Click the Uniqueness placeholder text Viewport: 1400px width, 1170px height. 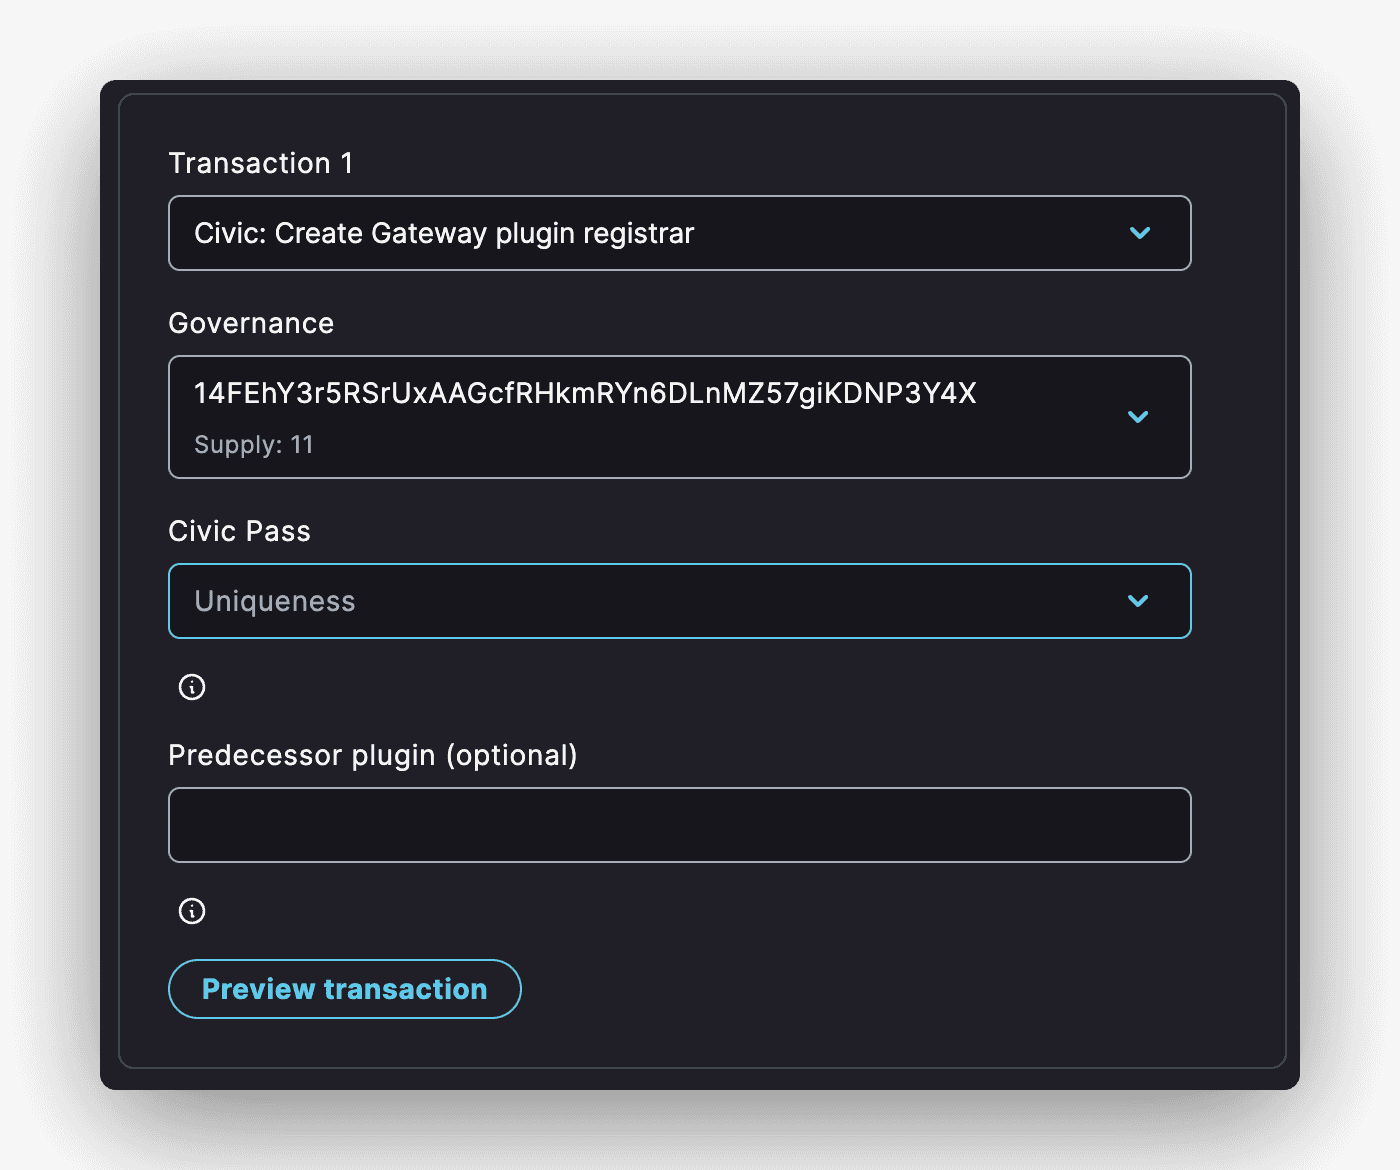[x=275, y=601]
